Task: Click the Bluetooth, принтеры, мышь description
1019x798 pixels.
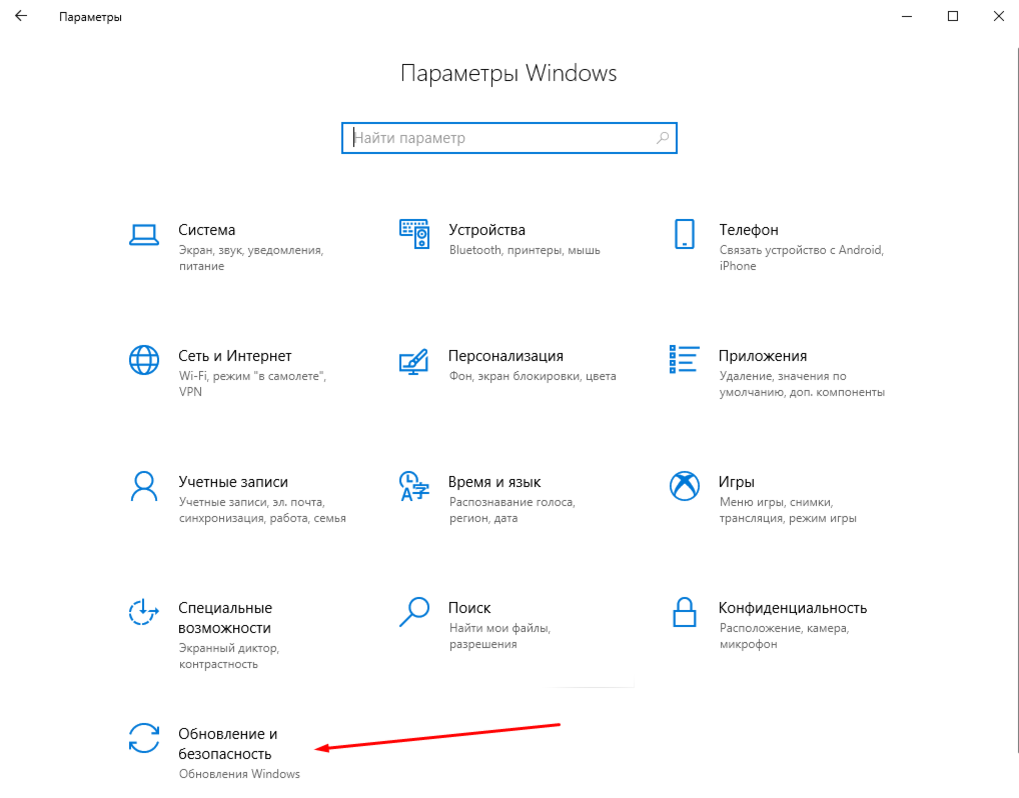Action: [x=524, y=250]
